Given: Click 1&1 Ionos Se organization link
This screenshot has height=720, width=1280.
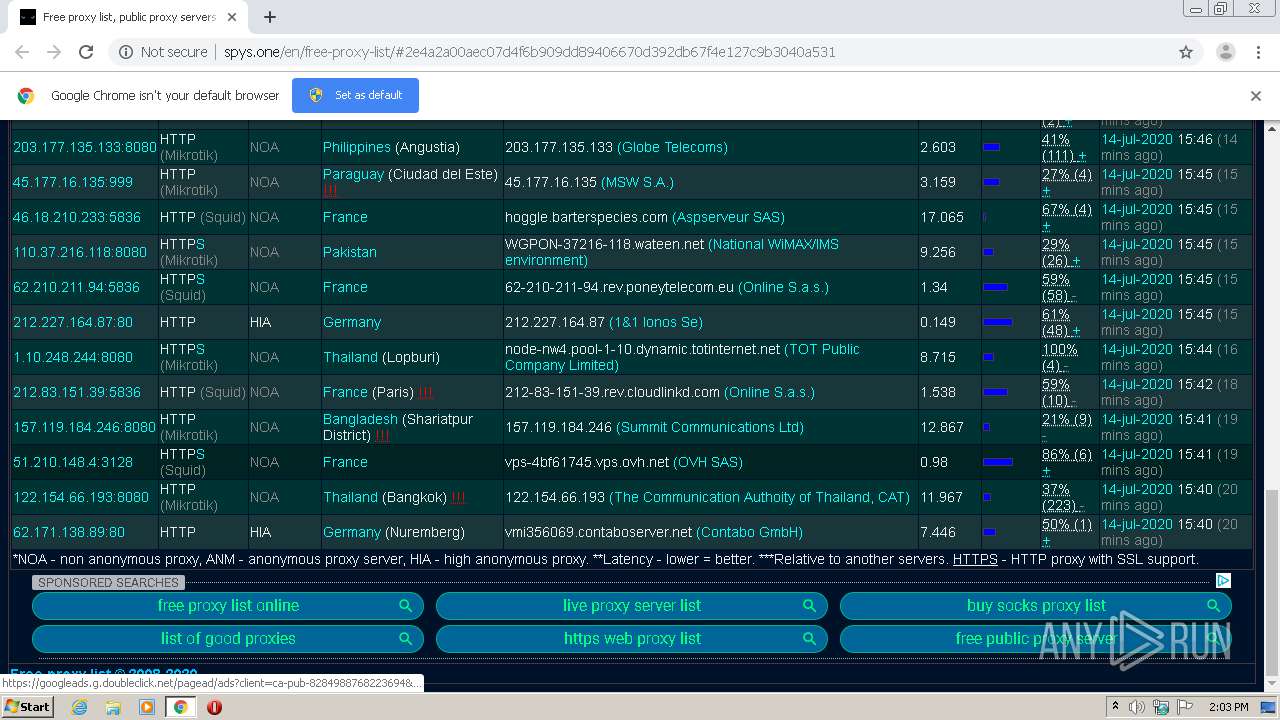Looking at the screenshot, I should click(x=656, y=322).
